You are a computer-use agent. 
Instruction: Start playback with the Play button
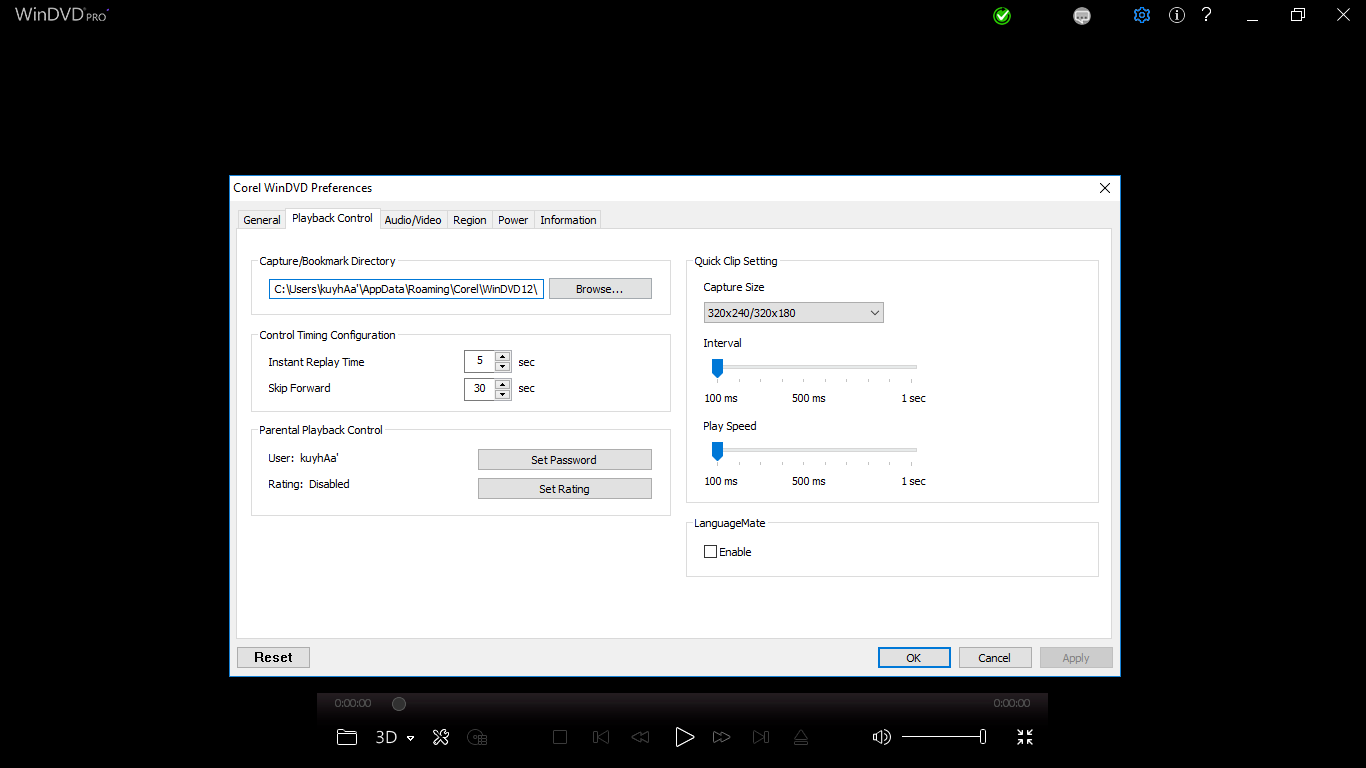pos(684,737)
